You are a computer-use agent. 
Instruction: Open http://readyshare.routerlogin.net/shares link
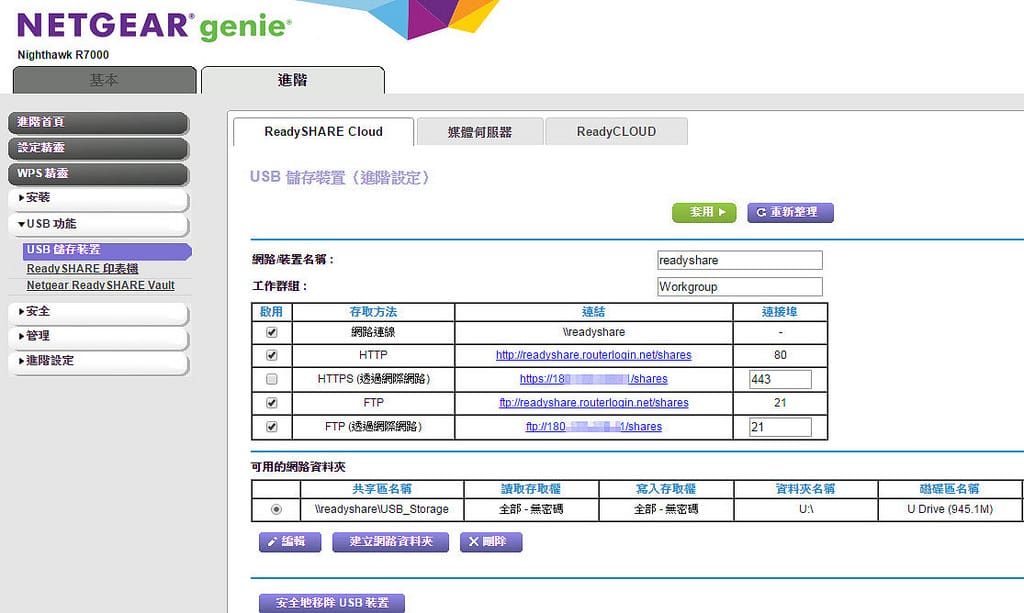click(x=594, y=355)
